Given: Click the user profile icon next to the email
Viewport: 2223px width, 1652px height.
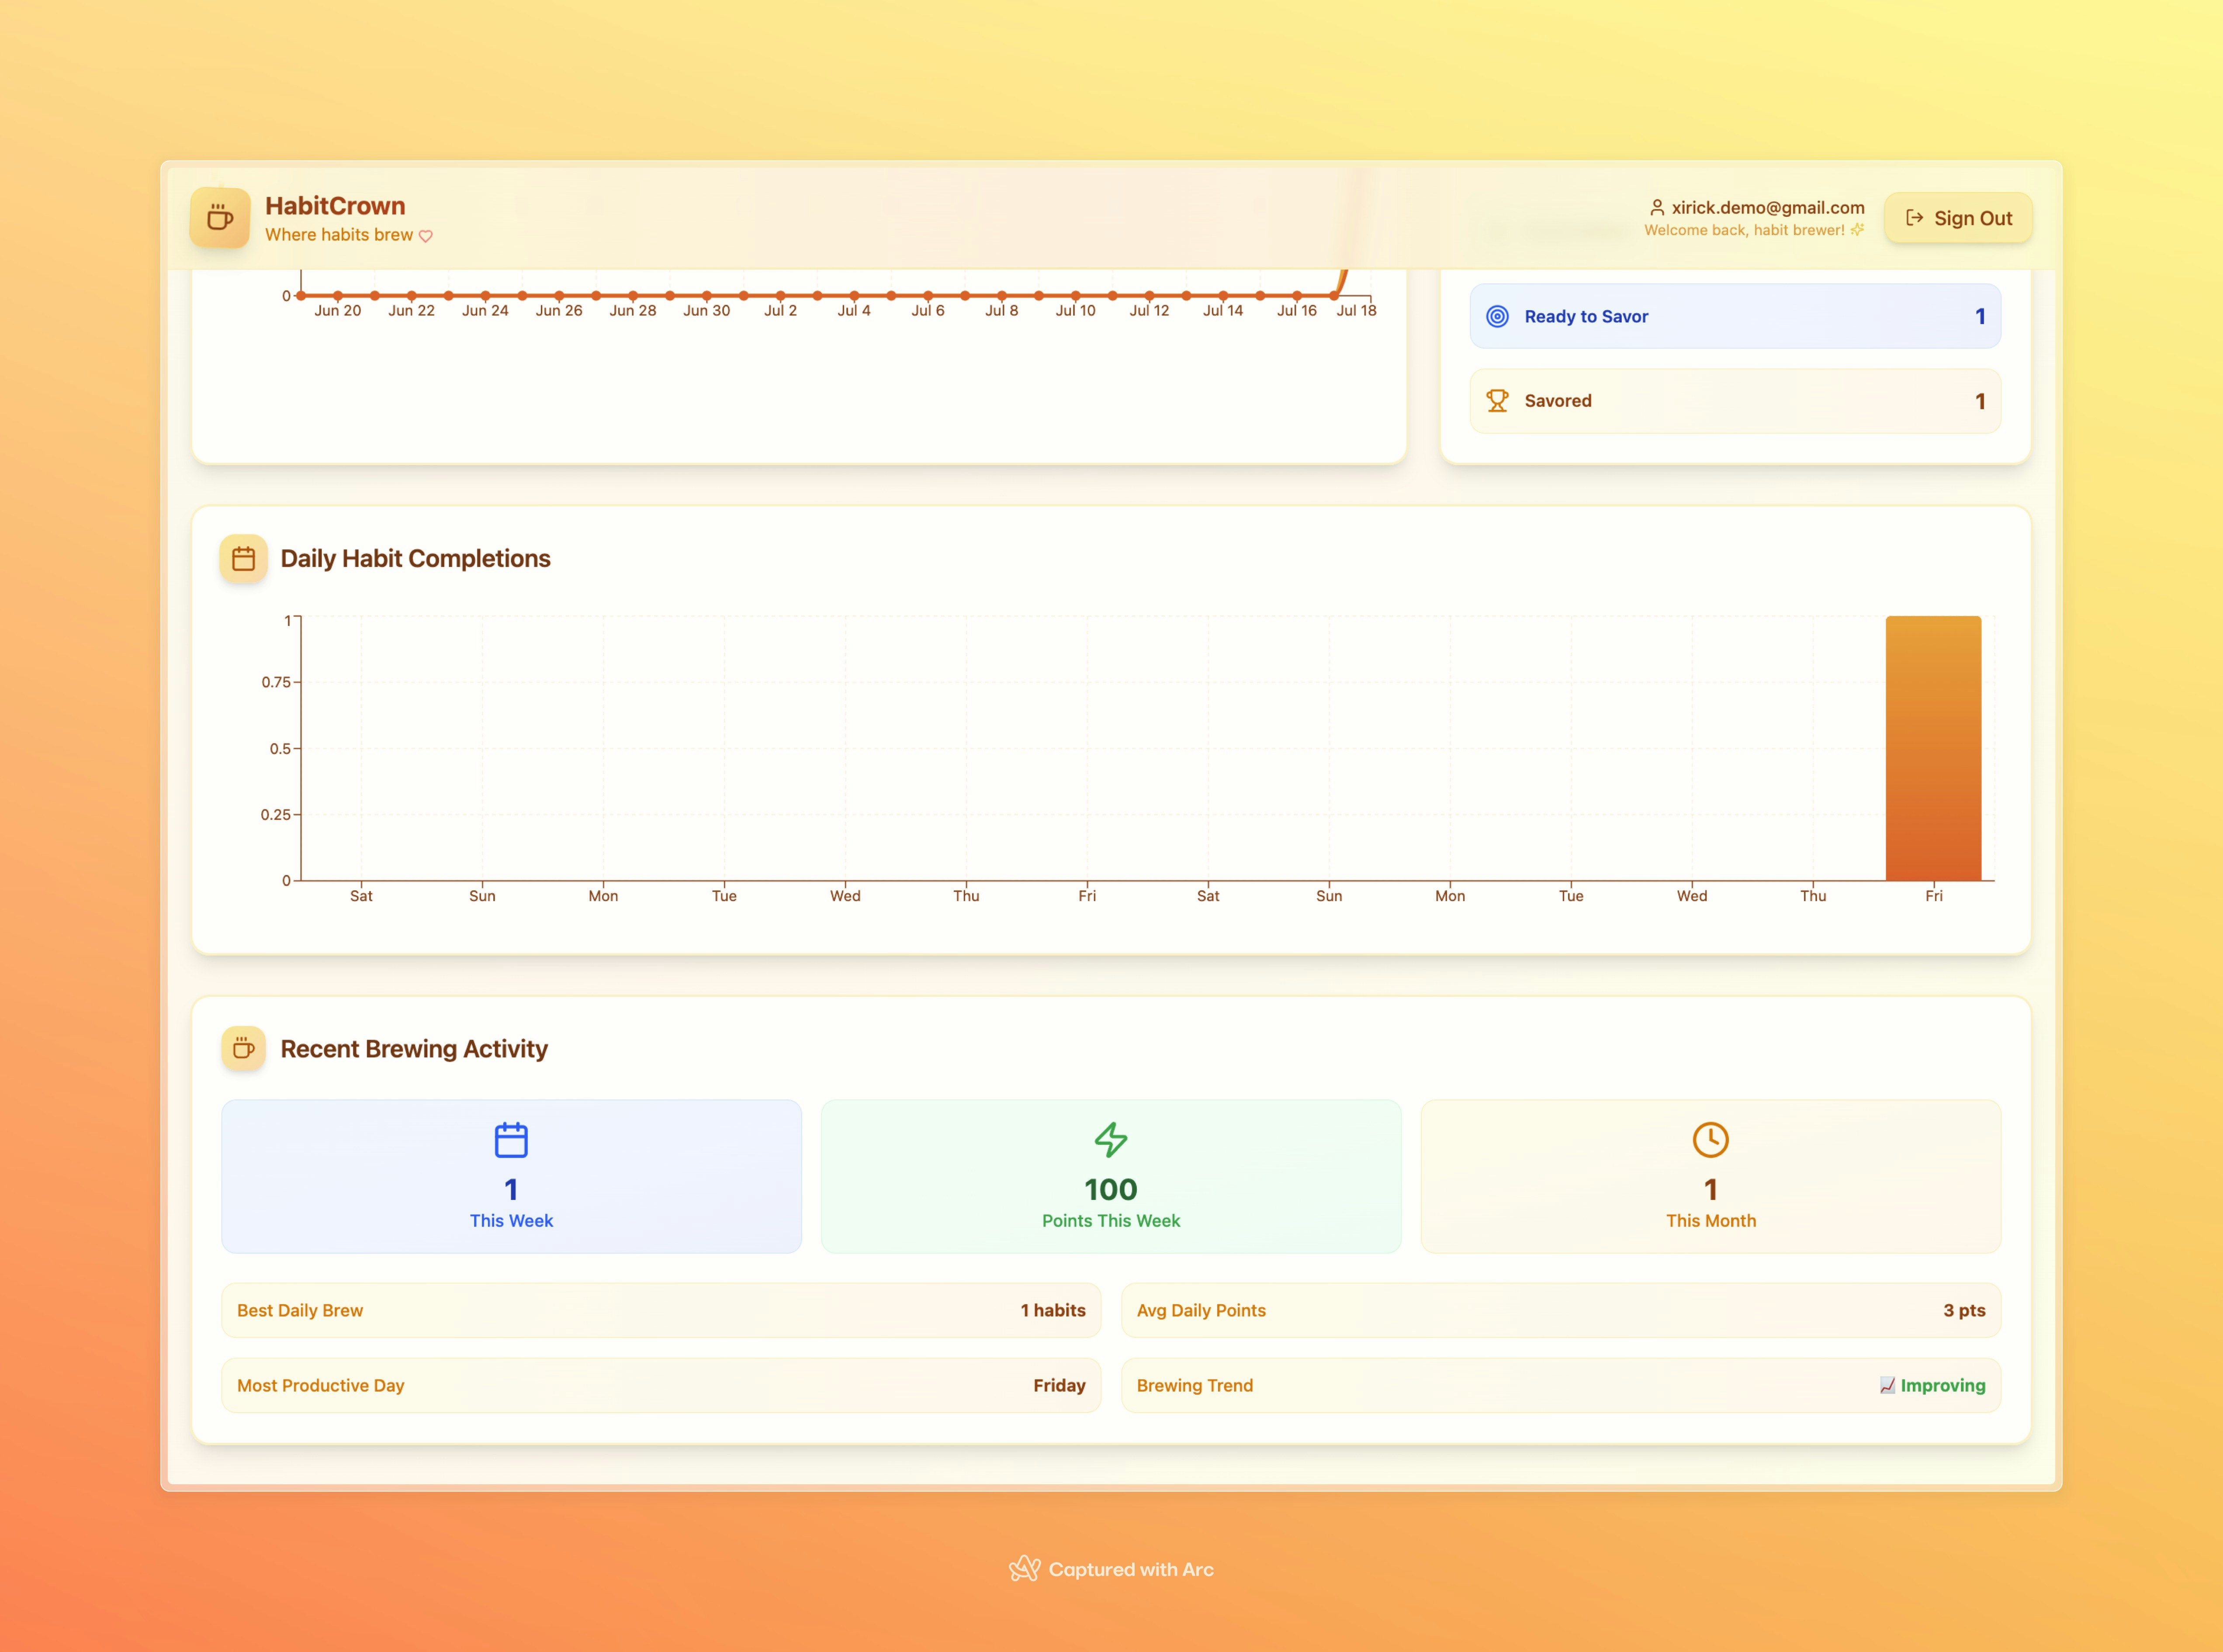Looking at the screenshot, I should coord(1657,207).
